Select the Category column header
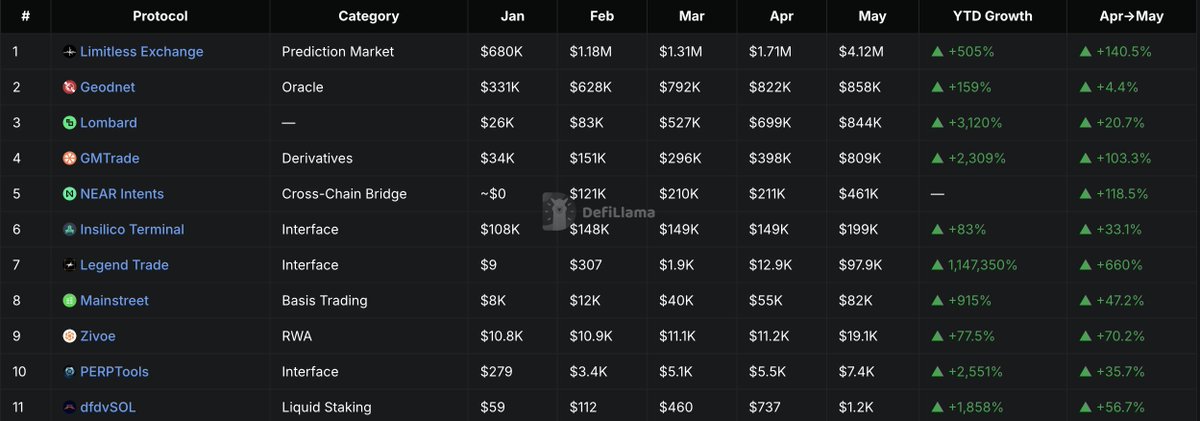This screenshot has width=1200, height=421. click(369, 16)
